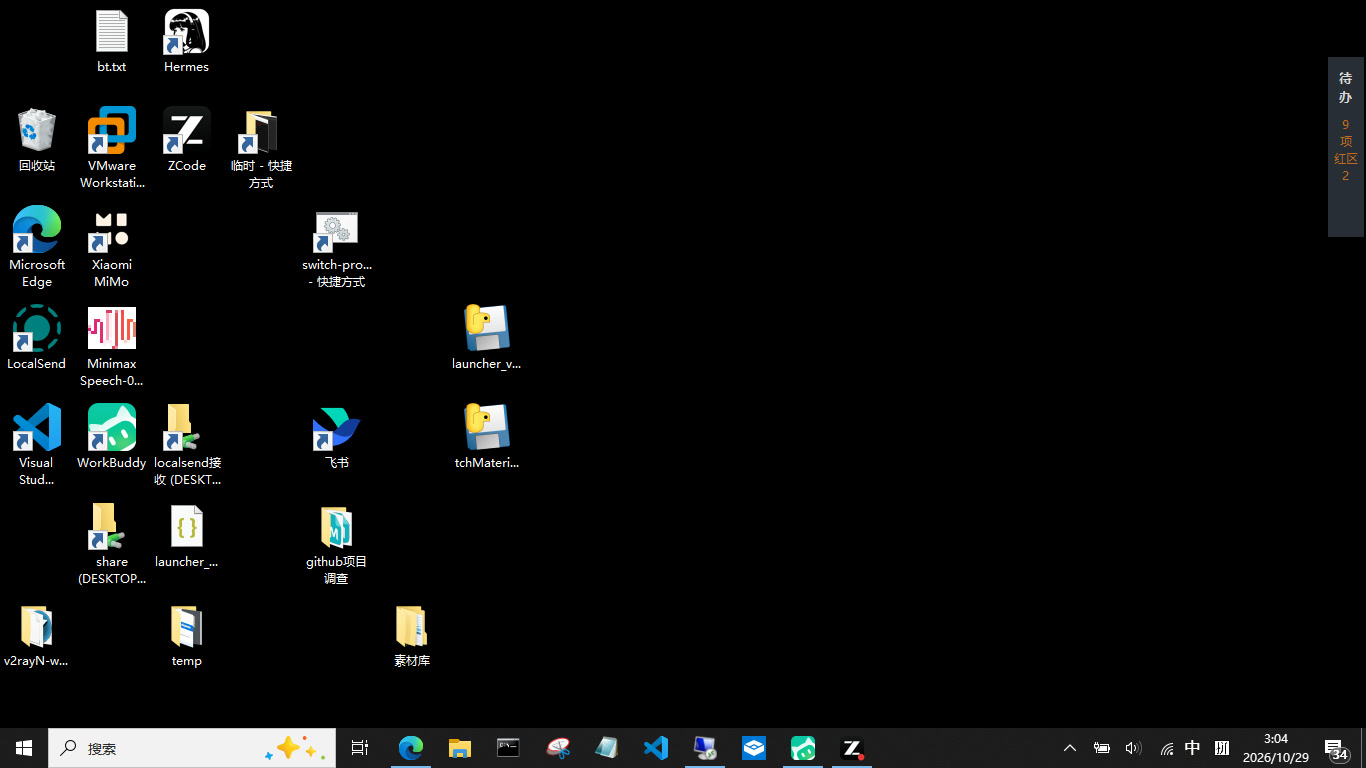The image size is (1366, 768).
Task: Toggle the 中 input method language indicator
Action: [1192, 748]
